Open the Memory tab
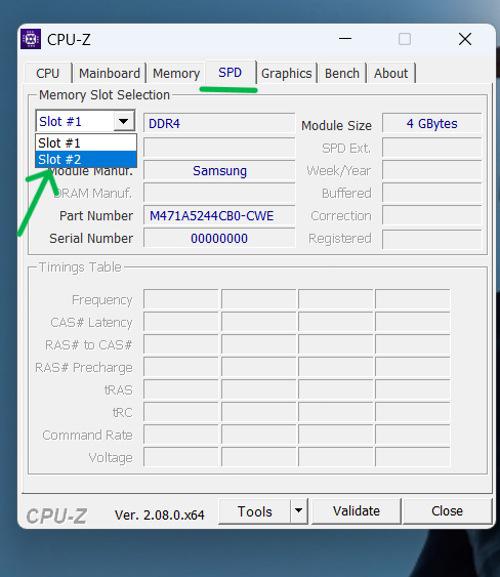 click(176, 73)
